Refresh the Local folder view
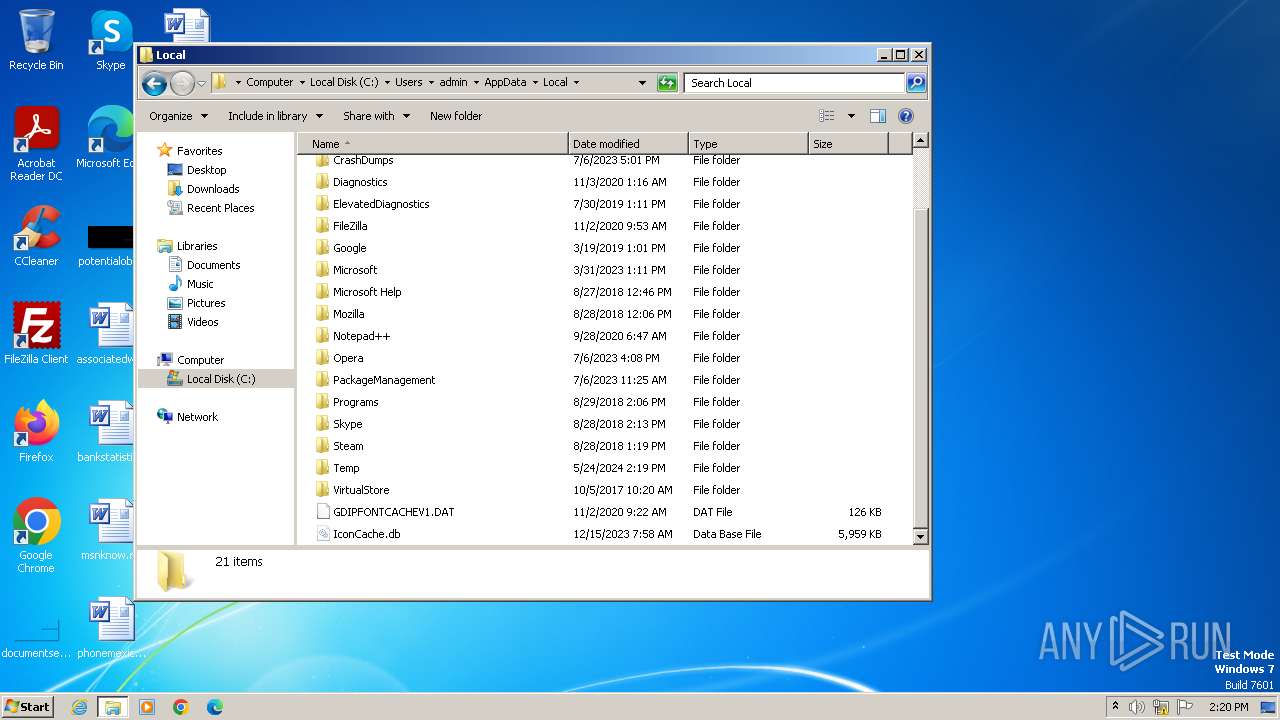Screen dimensions: 1280x720 [x=667, y=83]
